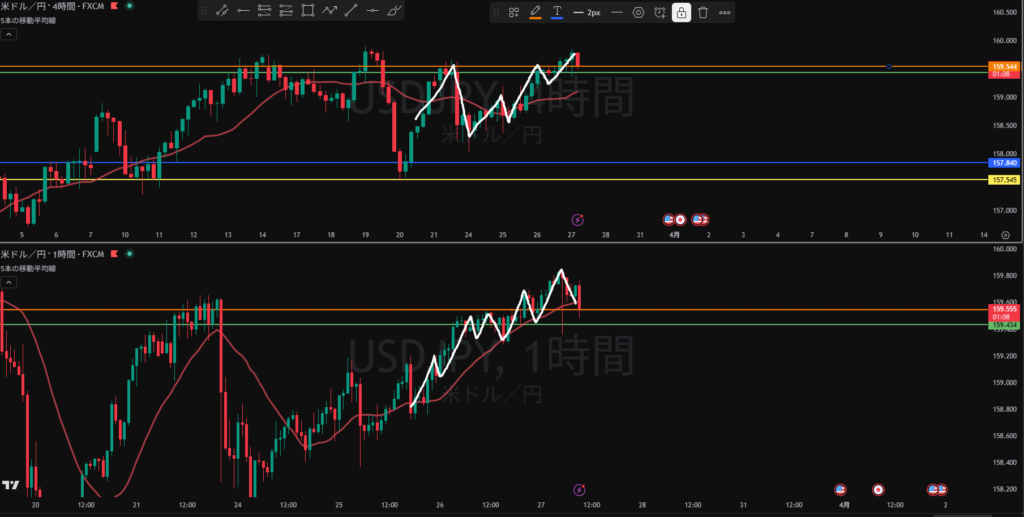Open the time axis settings gear on the top chart

pyautogui.click(x=1006, y=234)
